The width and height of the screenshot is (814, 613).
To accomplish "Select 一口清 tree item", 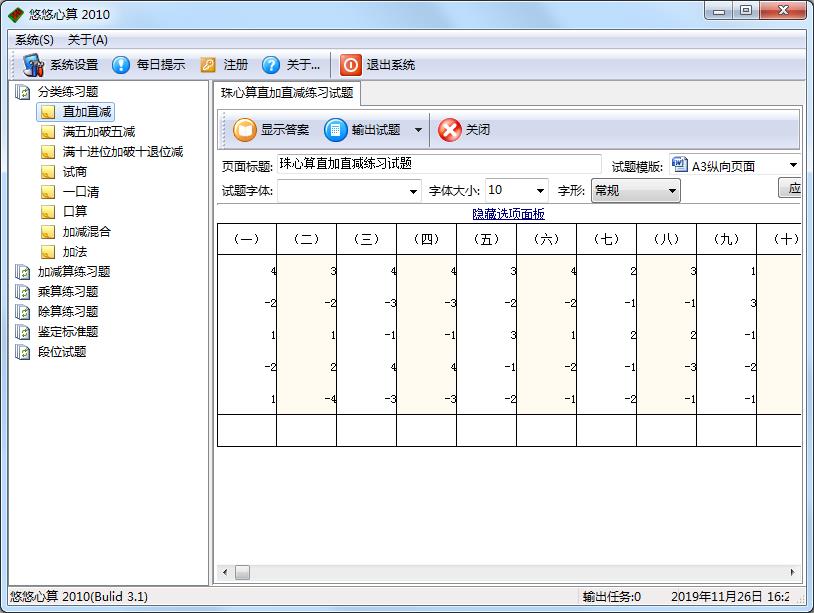I will pyautogui.click(x=81, y=192).
